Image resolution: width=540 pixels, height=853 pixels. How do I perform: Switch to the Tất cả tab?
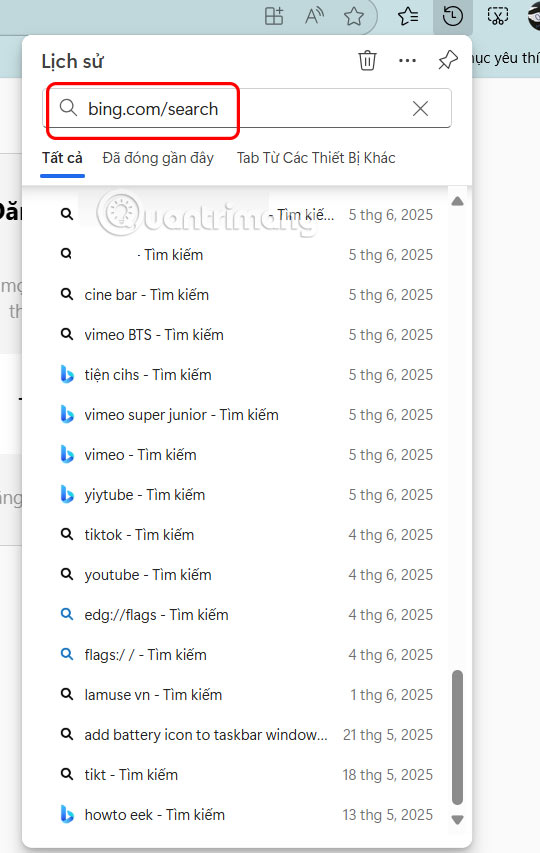(x=63, y=158)
